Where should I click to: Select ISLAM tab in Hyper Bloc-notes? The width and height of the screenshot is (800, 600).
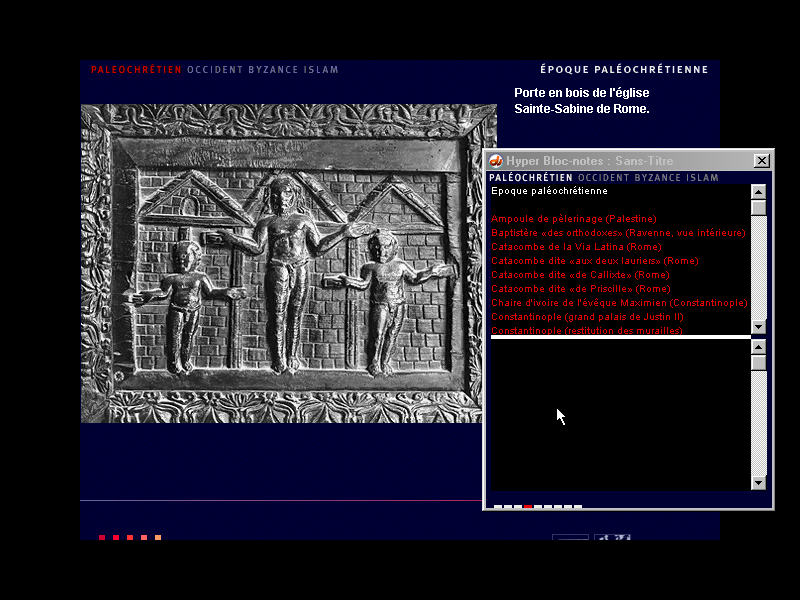coord(702,178)
